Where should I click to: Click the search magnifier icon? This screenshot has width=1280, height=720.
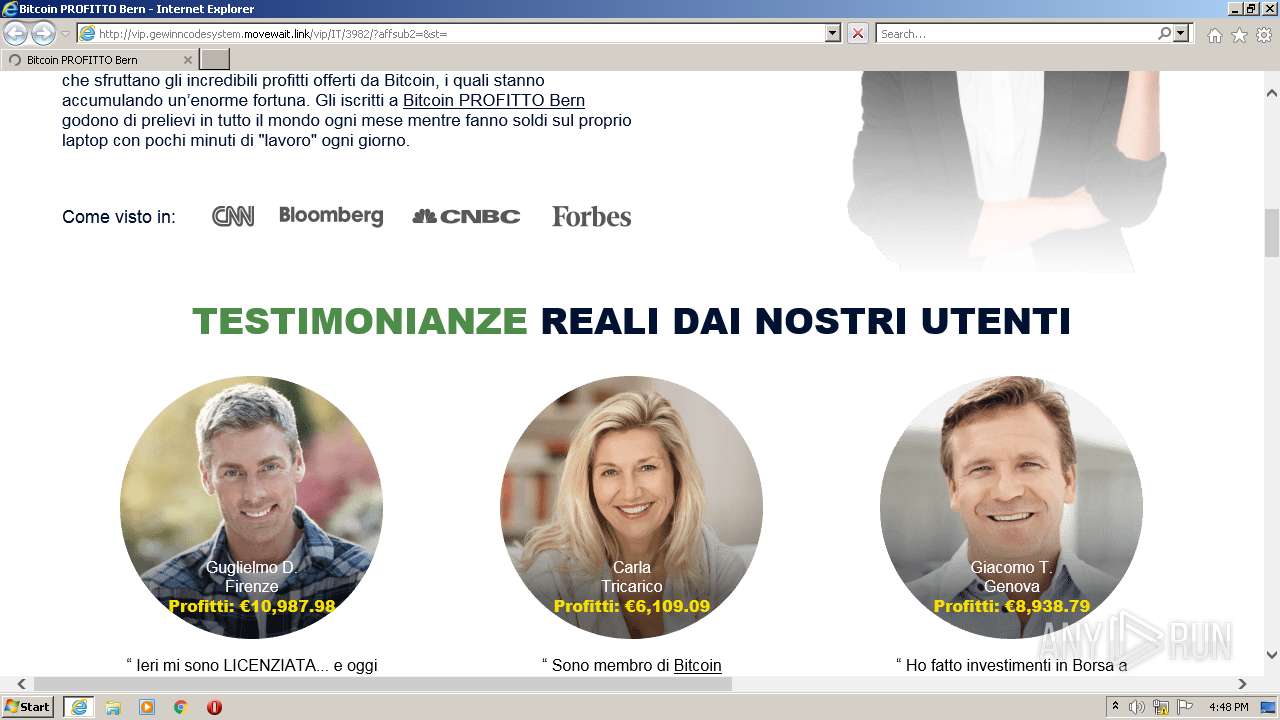click(1164, 34)
